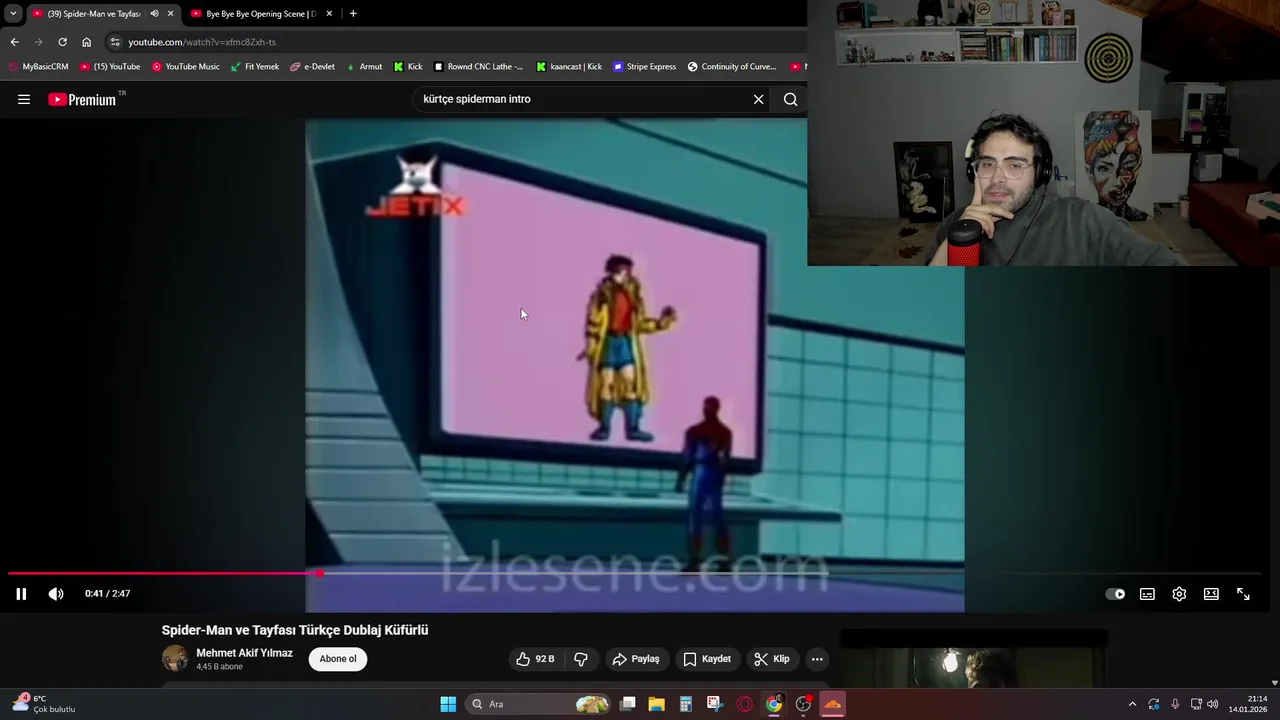The height and width of the screenshot is (720, 1280).
Task: Dislike the video
Action: click(581, 659)
